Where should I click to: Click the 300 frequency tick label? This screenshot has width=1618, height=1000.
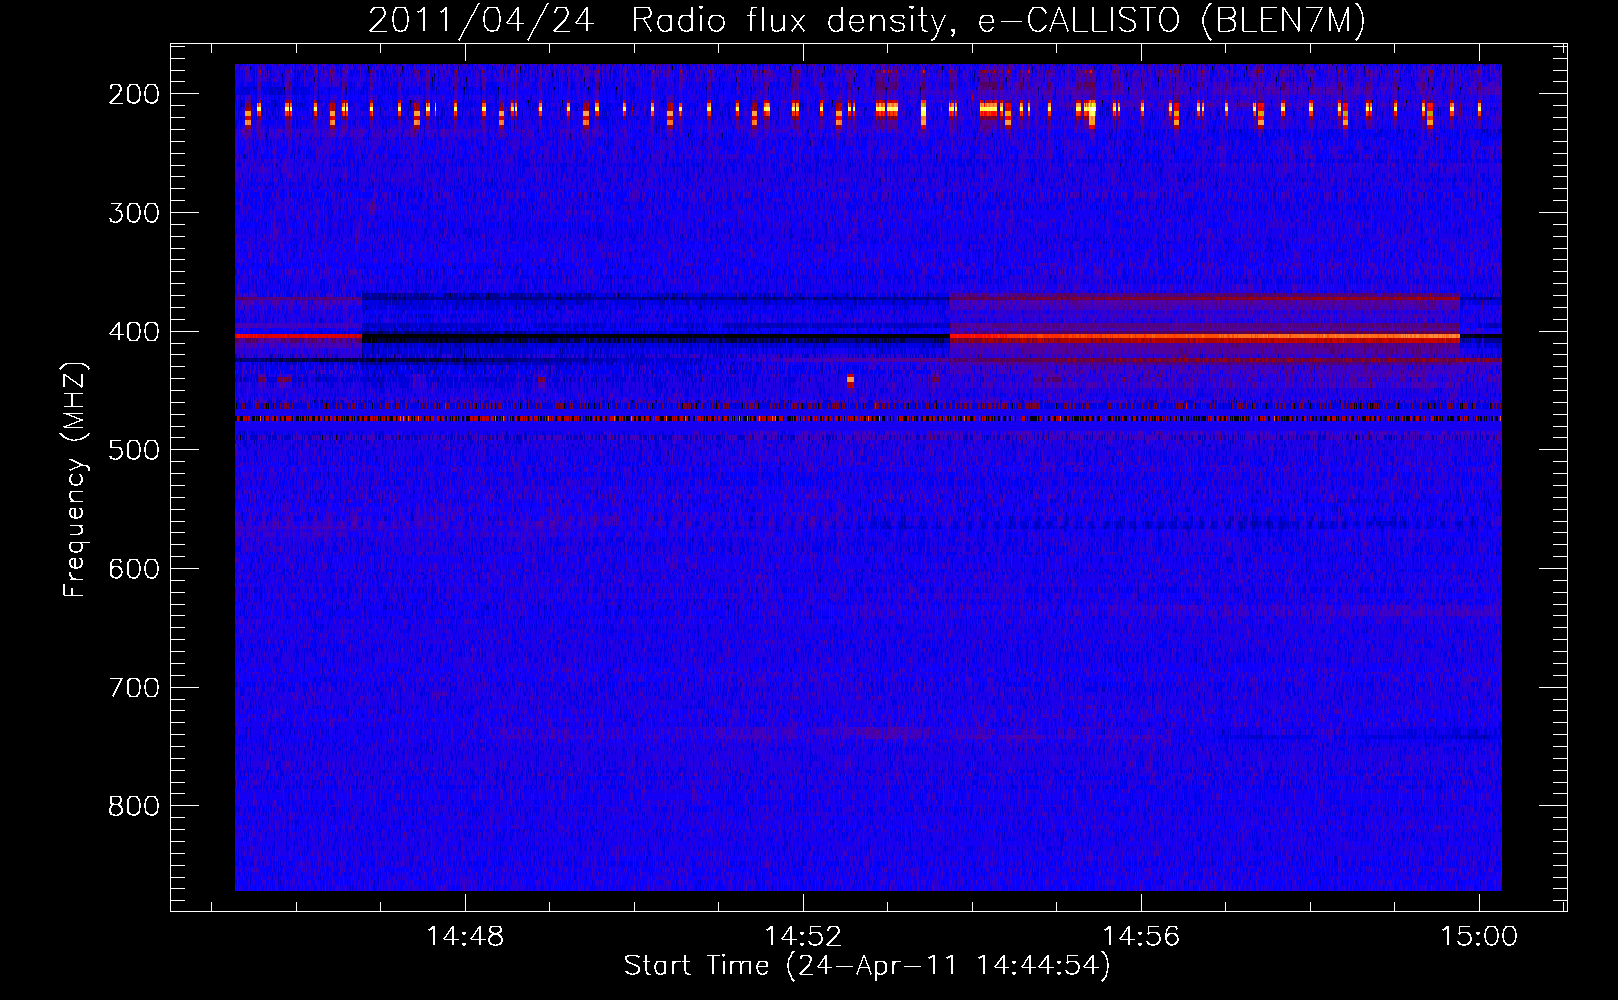(x=133, y=213)
